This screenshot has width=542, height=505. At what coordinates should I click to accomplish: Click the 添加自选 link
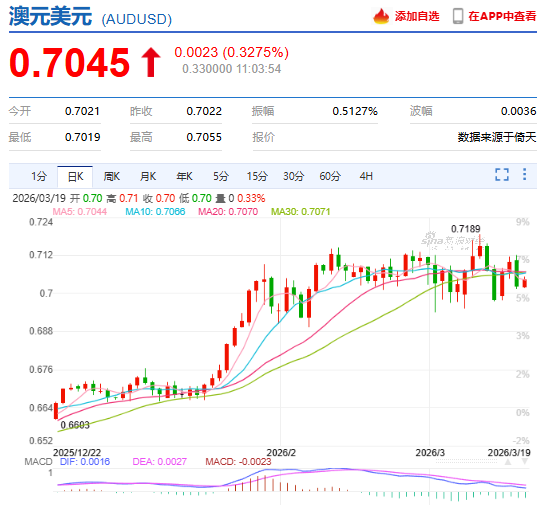click(417, 16)
